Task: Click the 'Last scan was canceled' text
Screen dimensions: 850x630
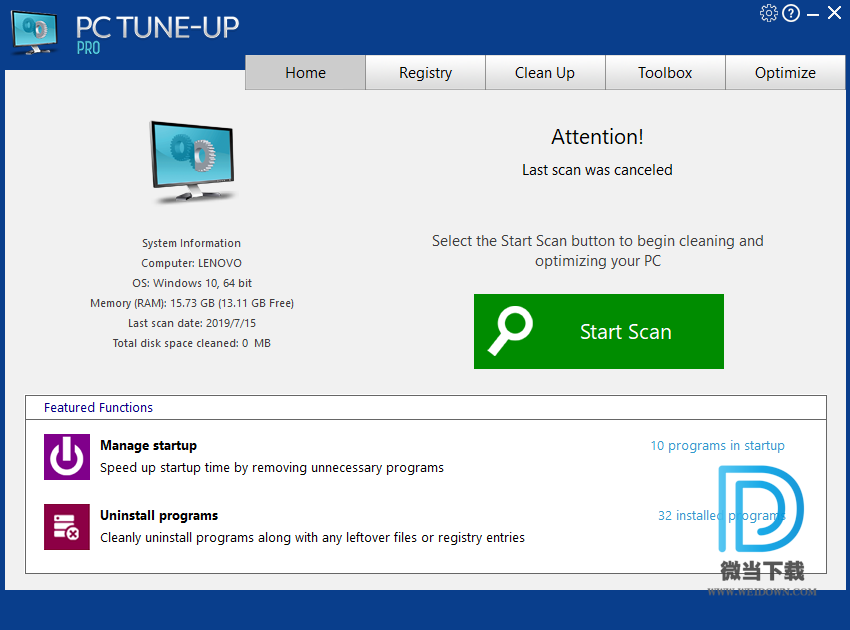Action: [x=597, y=170]
